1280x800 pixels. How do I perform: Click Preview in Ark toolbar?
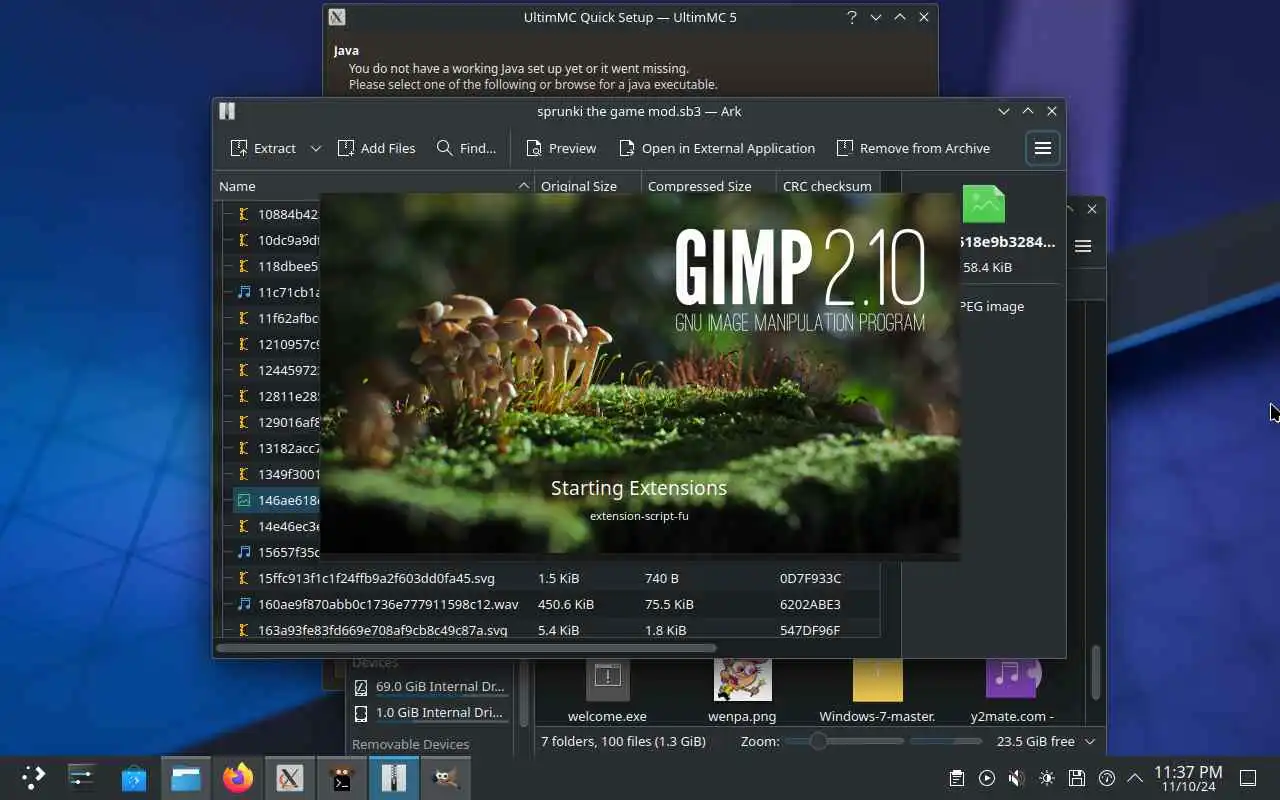click(x=561, y=148)
